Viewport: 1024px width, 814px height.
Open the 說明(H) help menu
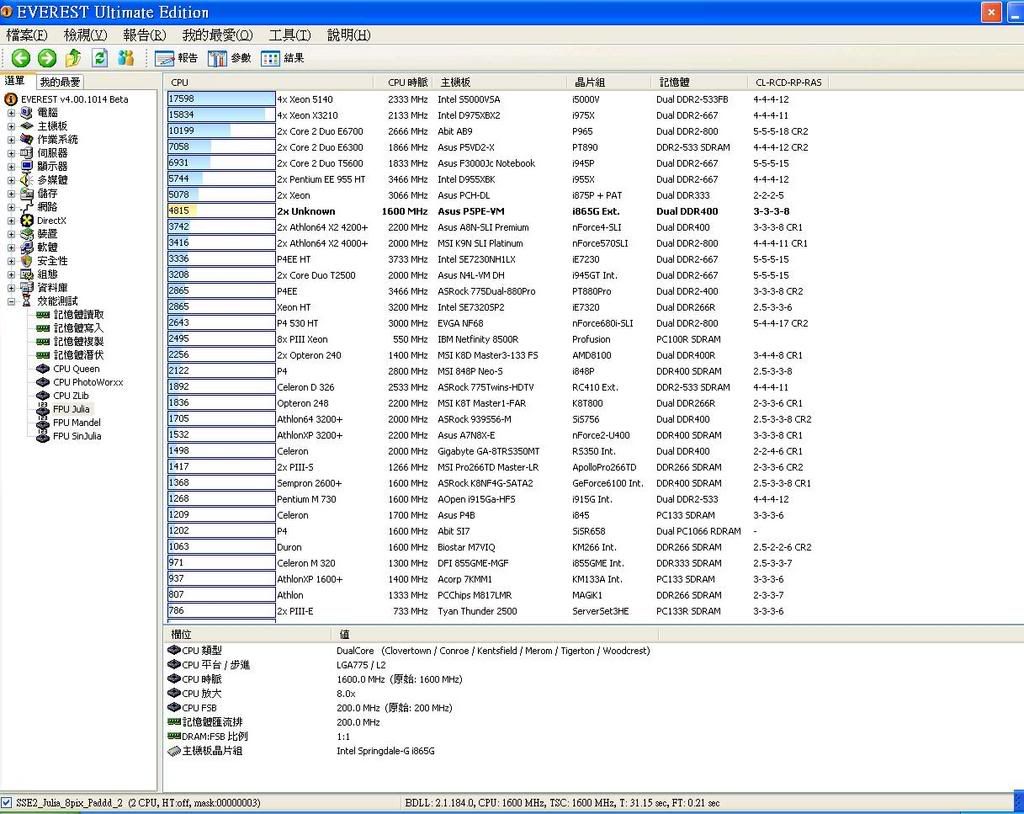[x=349, y=35]
